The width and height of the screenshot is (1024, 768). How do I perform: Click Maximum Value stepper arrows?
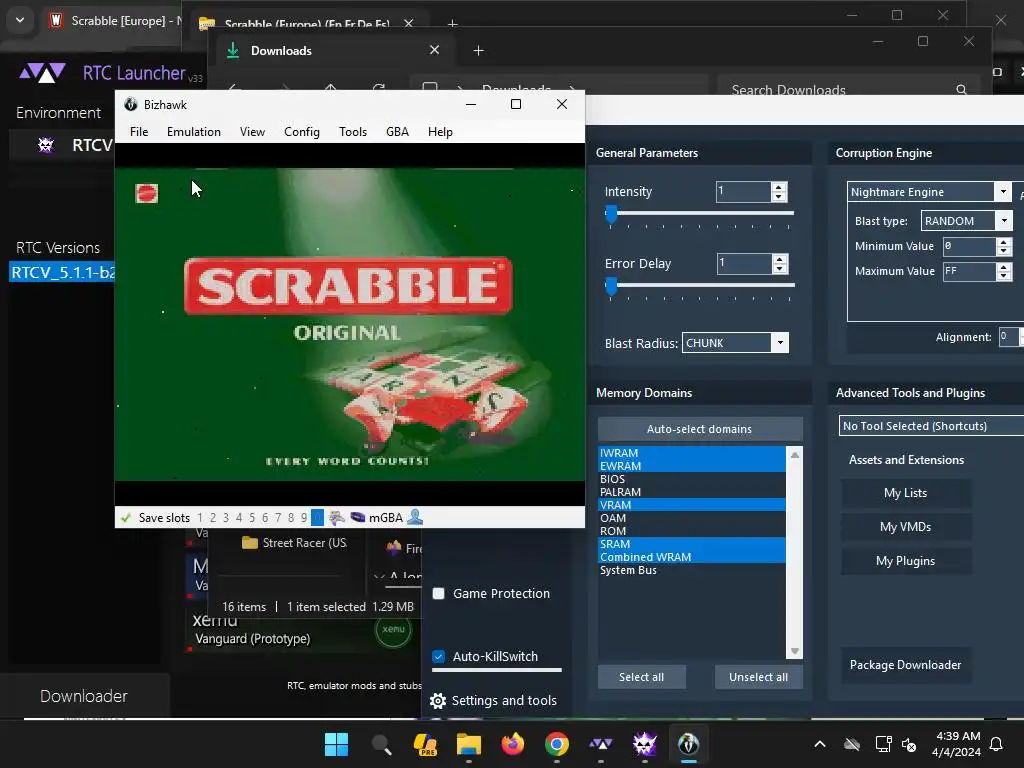[1004, 271]
